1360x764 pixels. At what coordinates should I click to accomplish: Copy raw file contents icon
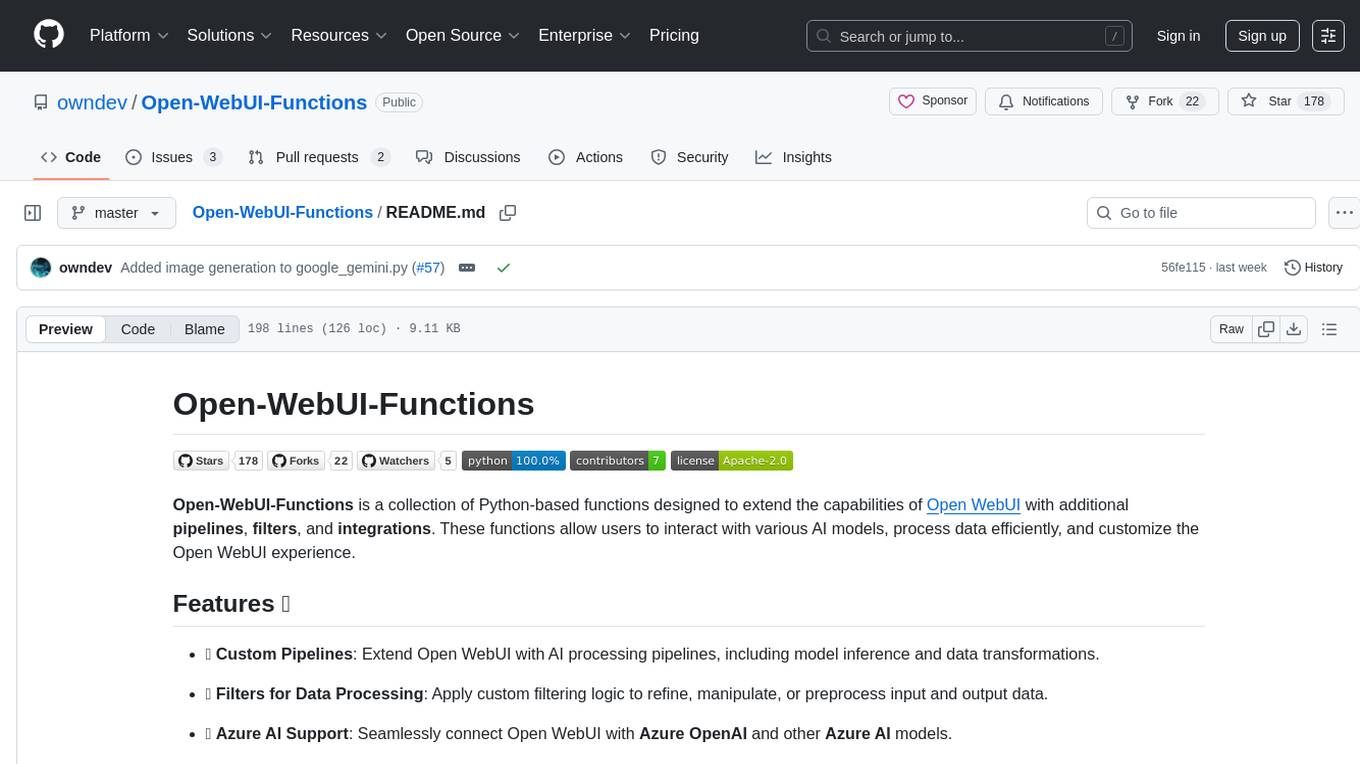coord(1266,329)
